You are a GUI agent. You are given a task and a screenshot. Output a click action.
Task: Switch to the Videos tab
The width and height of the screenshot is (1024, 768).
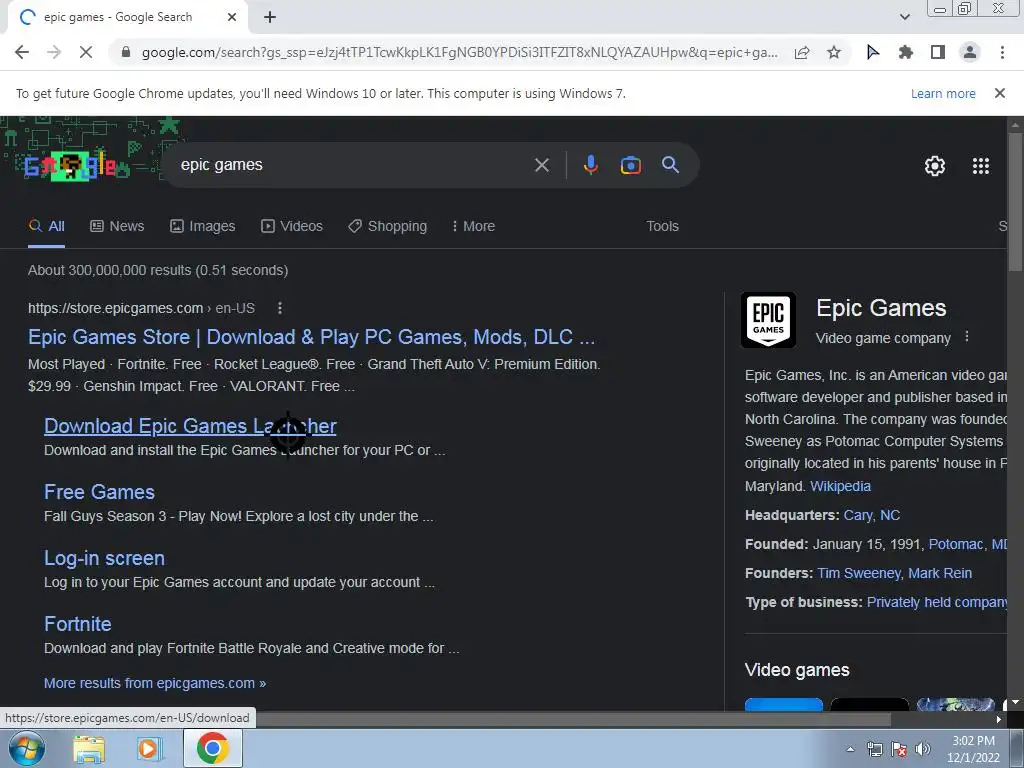tap(292, 227)
